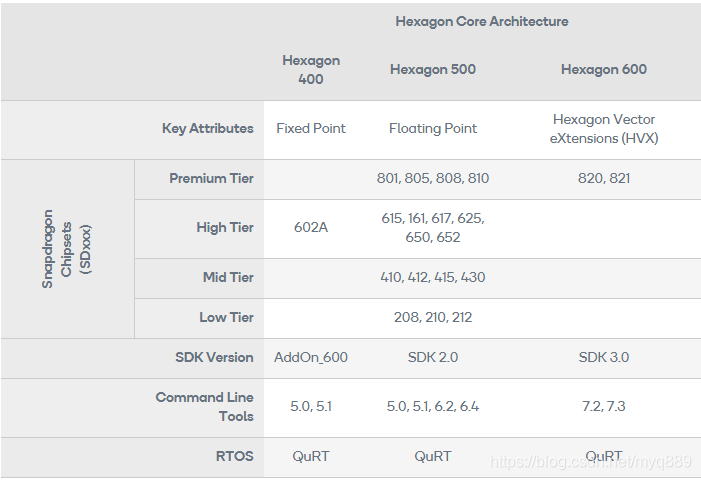Click the Key Attributes row label
The height and width of the screenshot is (480, 701).
tap(207, 128)
